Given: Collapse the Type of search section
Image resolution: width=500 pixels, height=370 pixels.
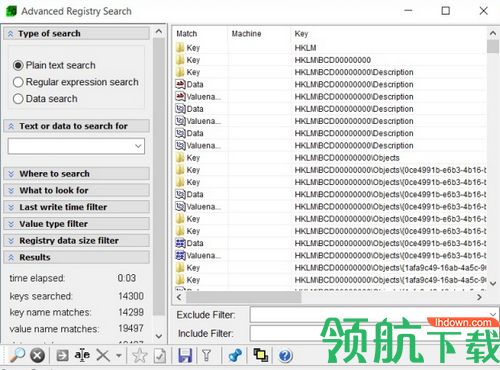Looking at the screenshot, I should click(x=76, y=34).
